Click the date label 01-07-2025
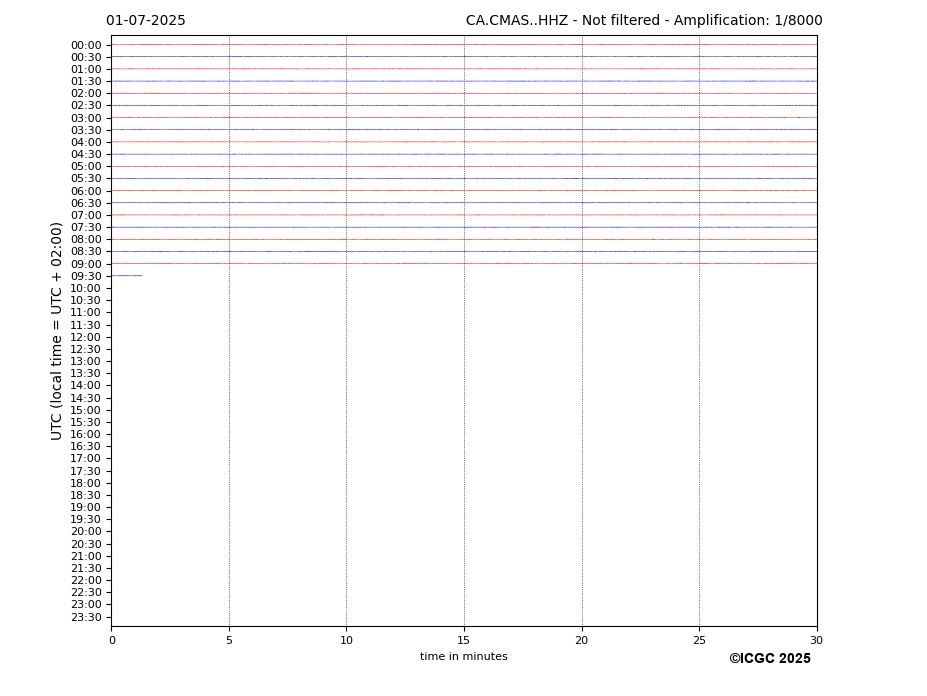This screenshot has height=696, width=927. (x=145, y=21)
